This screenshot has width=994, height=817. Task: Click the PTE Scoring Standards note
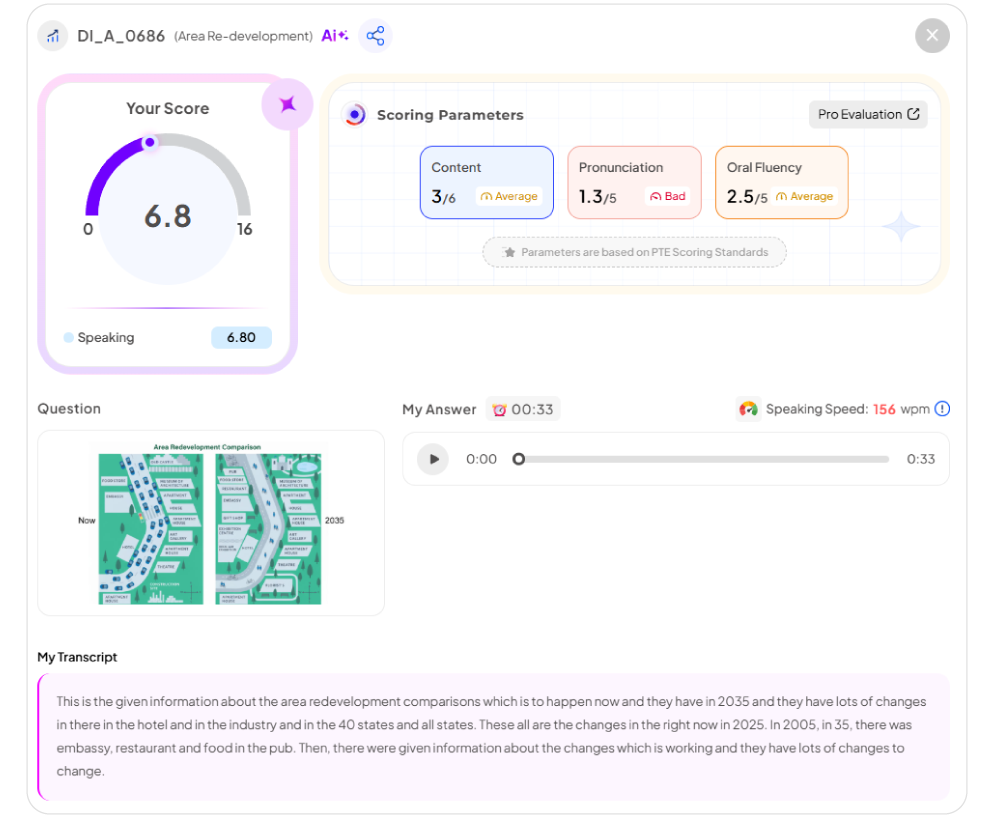(x=634, y=252)
